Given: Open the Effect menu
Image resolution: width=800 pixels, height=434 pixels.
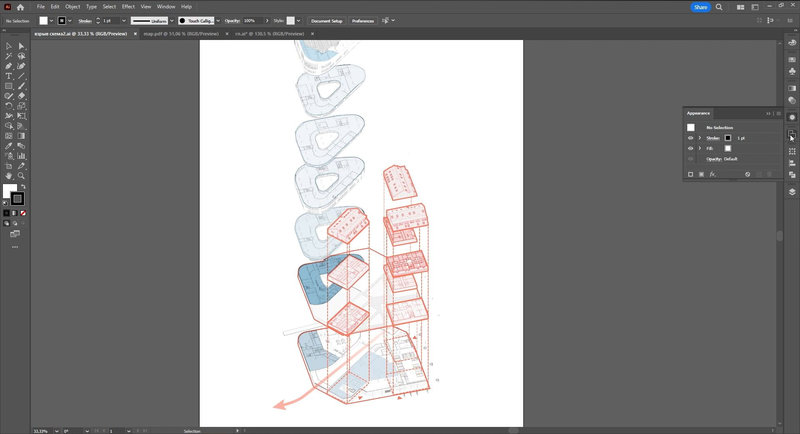Looking at the screenshot, I should pos(128,7).
